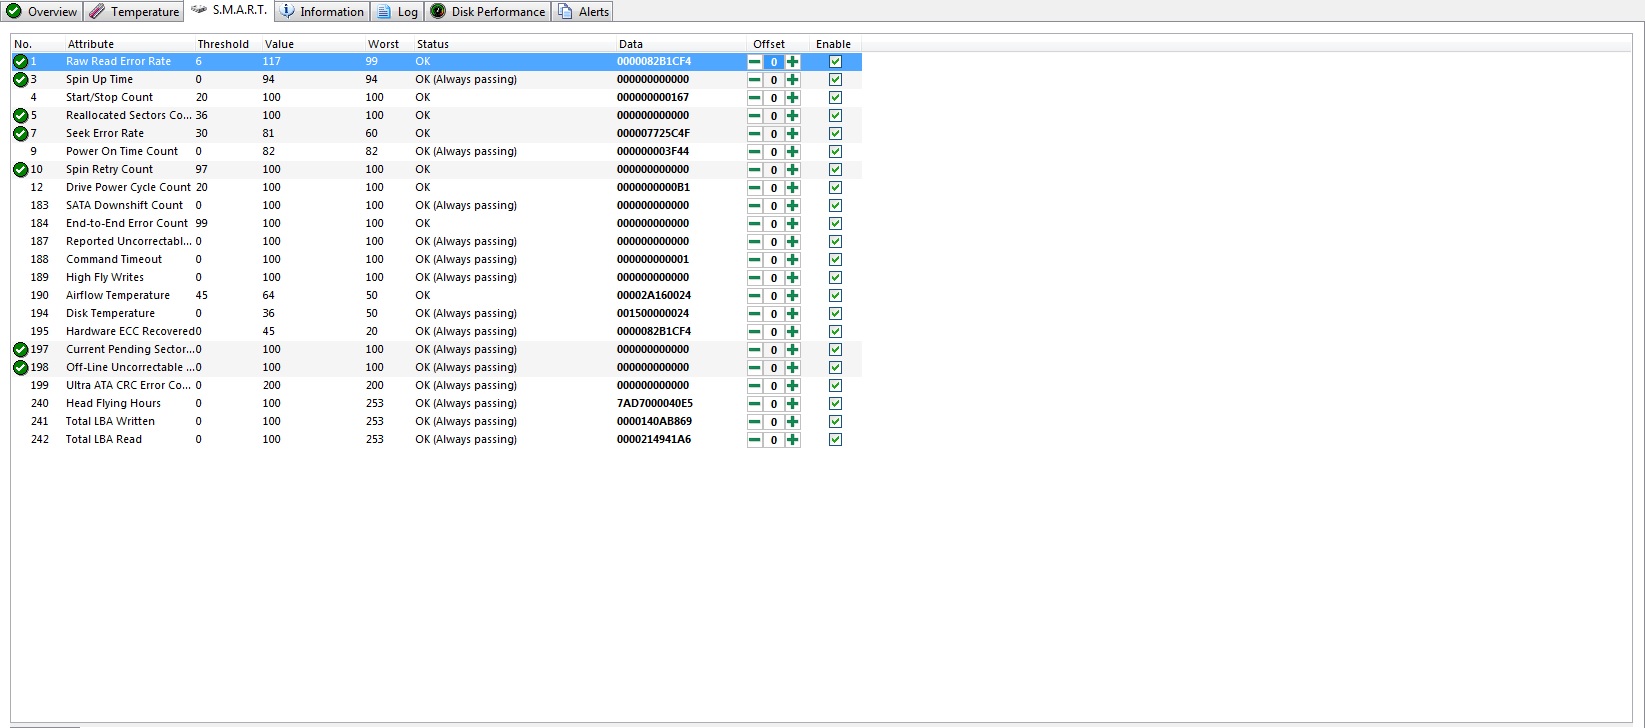Increase offset for Ultra ATA CRC Error
Viewport: 1645px width, 728px height.
793,386
